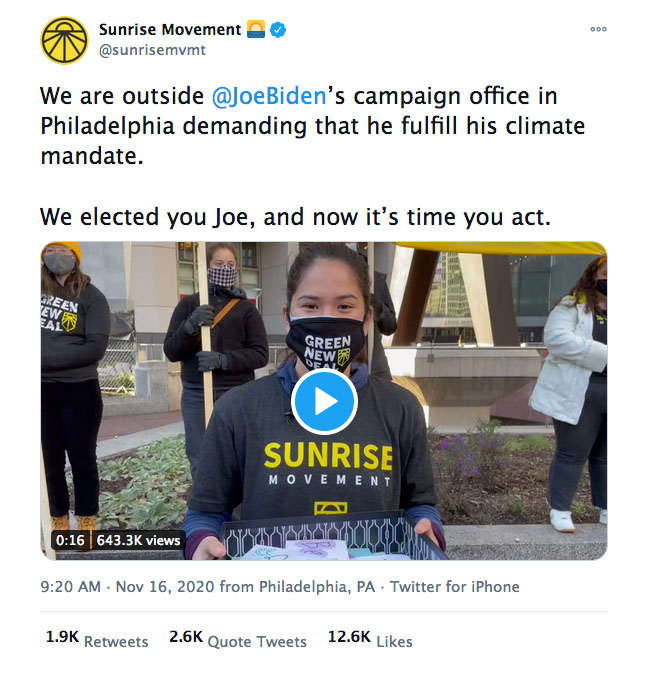Open the three-dot tweet options menu

pos(598,29)
